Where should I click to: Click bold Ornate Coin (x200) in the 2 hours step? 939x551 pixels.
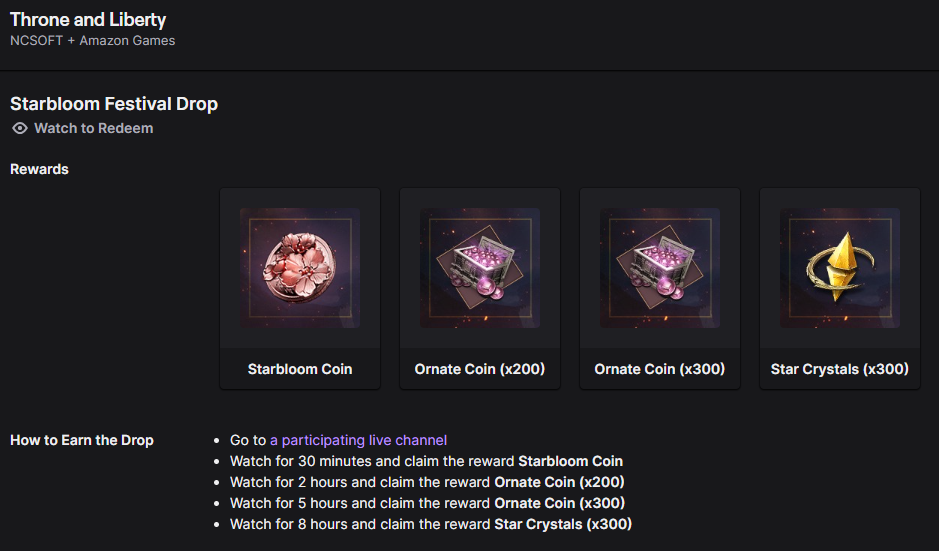coord(559,482)
